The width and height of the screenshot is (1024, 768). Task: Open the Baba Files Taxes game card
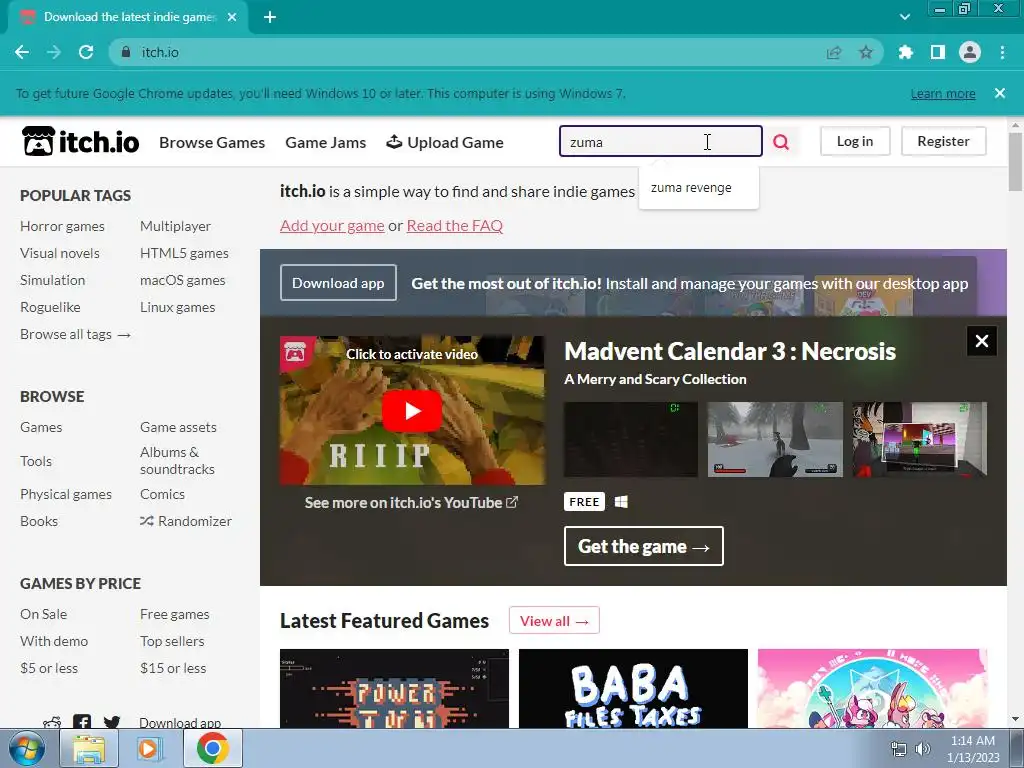[633, 688]
